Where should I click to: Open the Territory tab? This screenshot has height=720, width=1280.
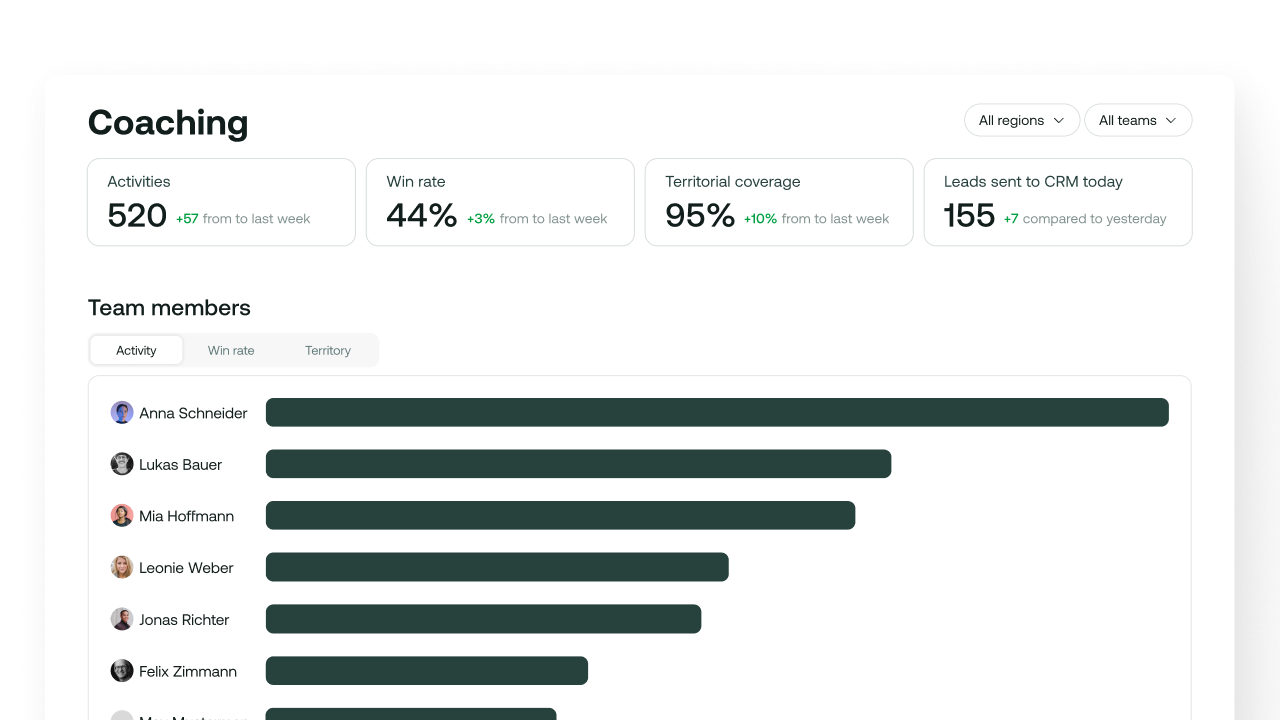click(x=328, y=350)
